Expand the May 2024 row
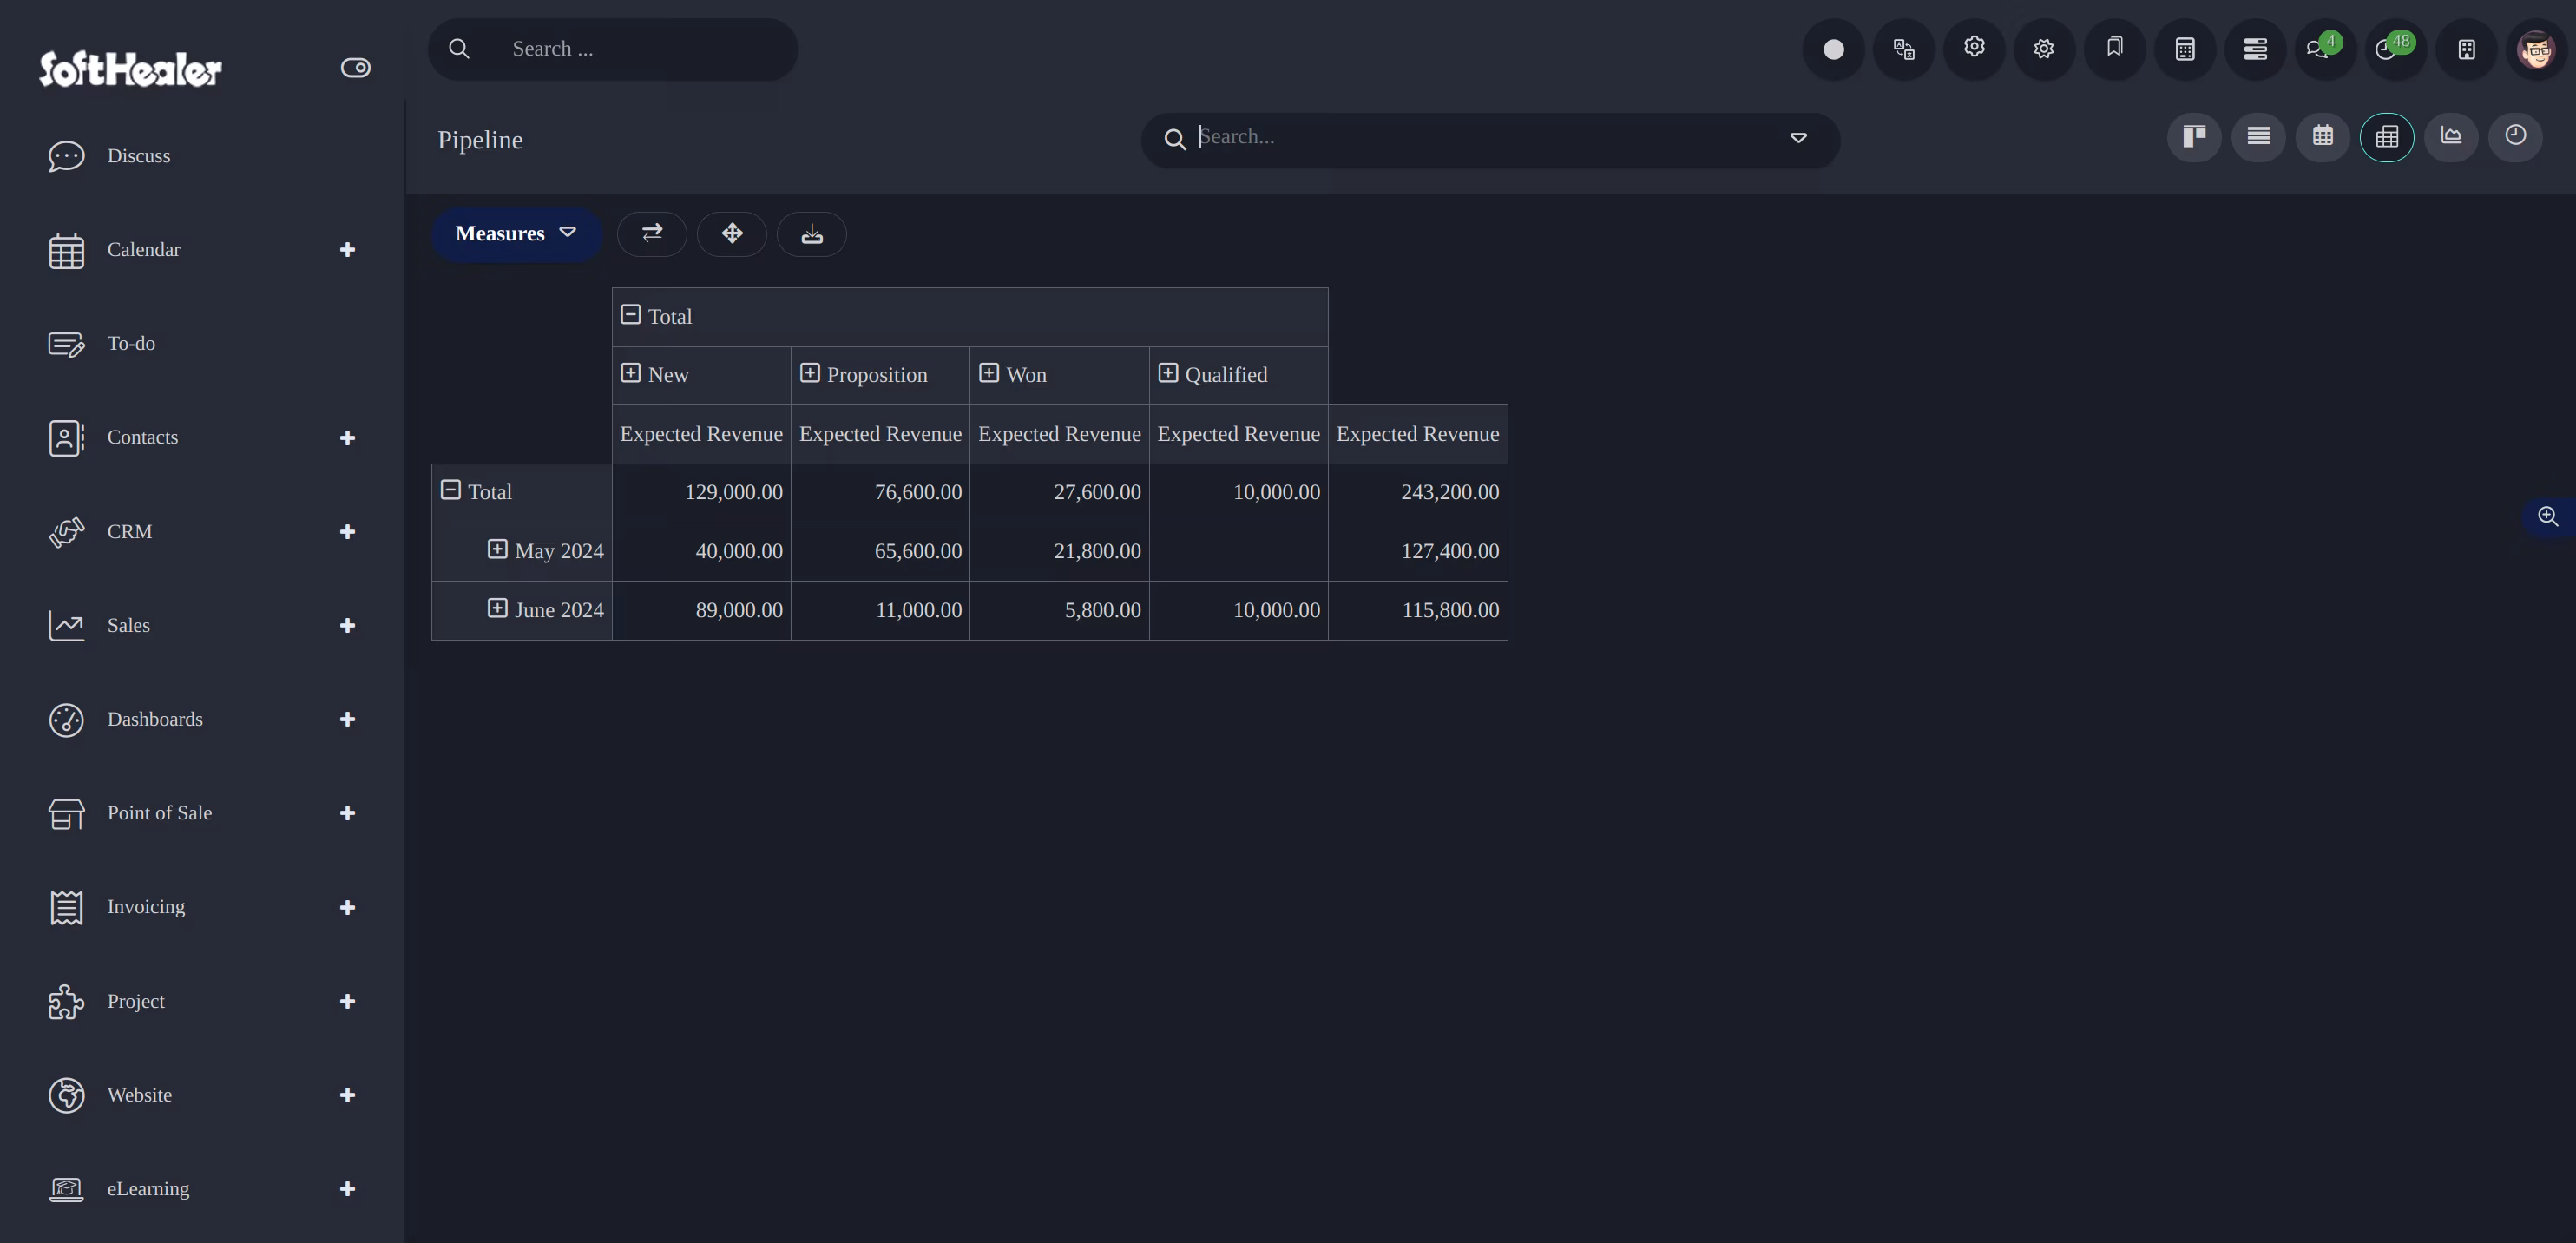Screen dimensions: 2576x1243 click(x=497, y=550)
